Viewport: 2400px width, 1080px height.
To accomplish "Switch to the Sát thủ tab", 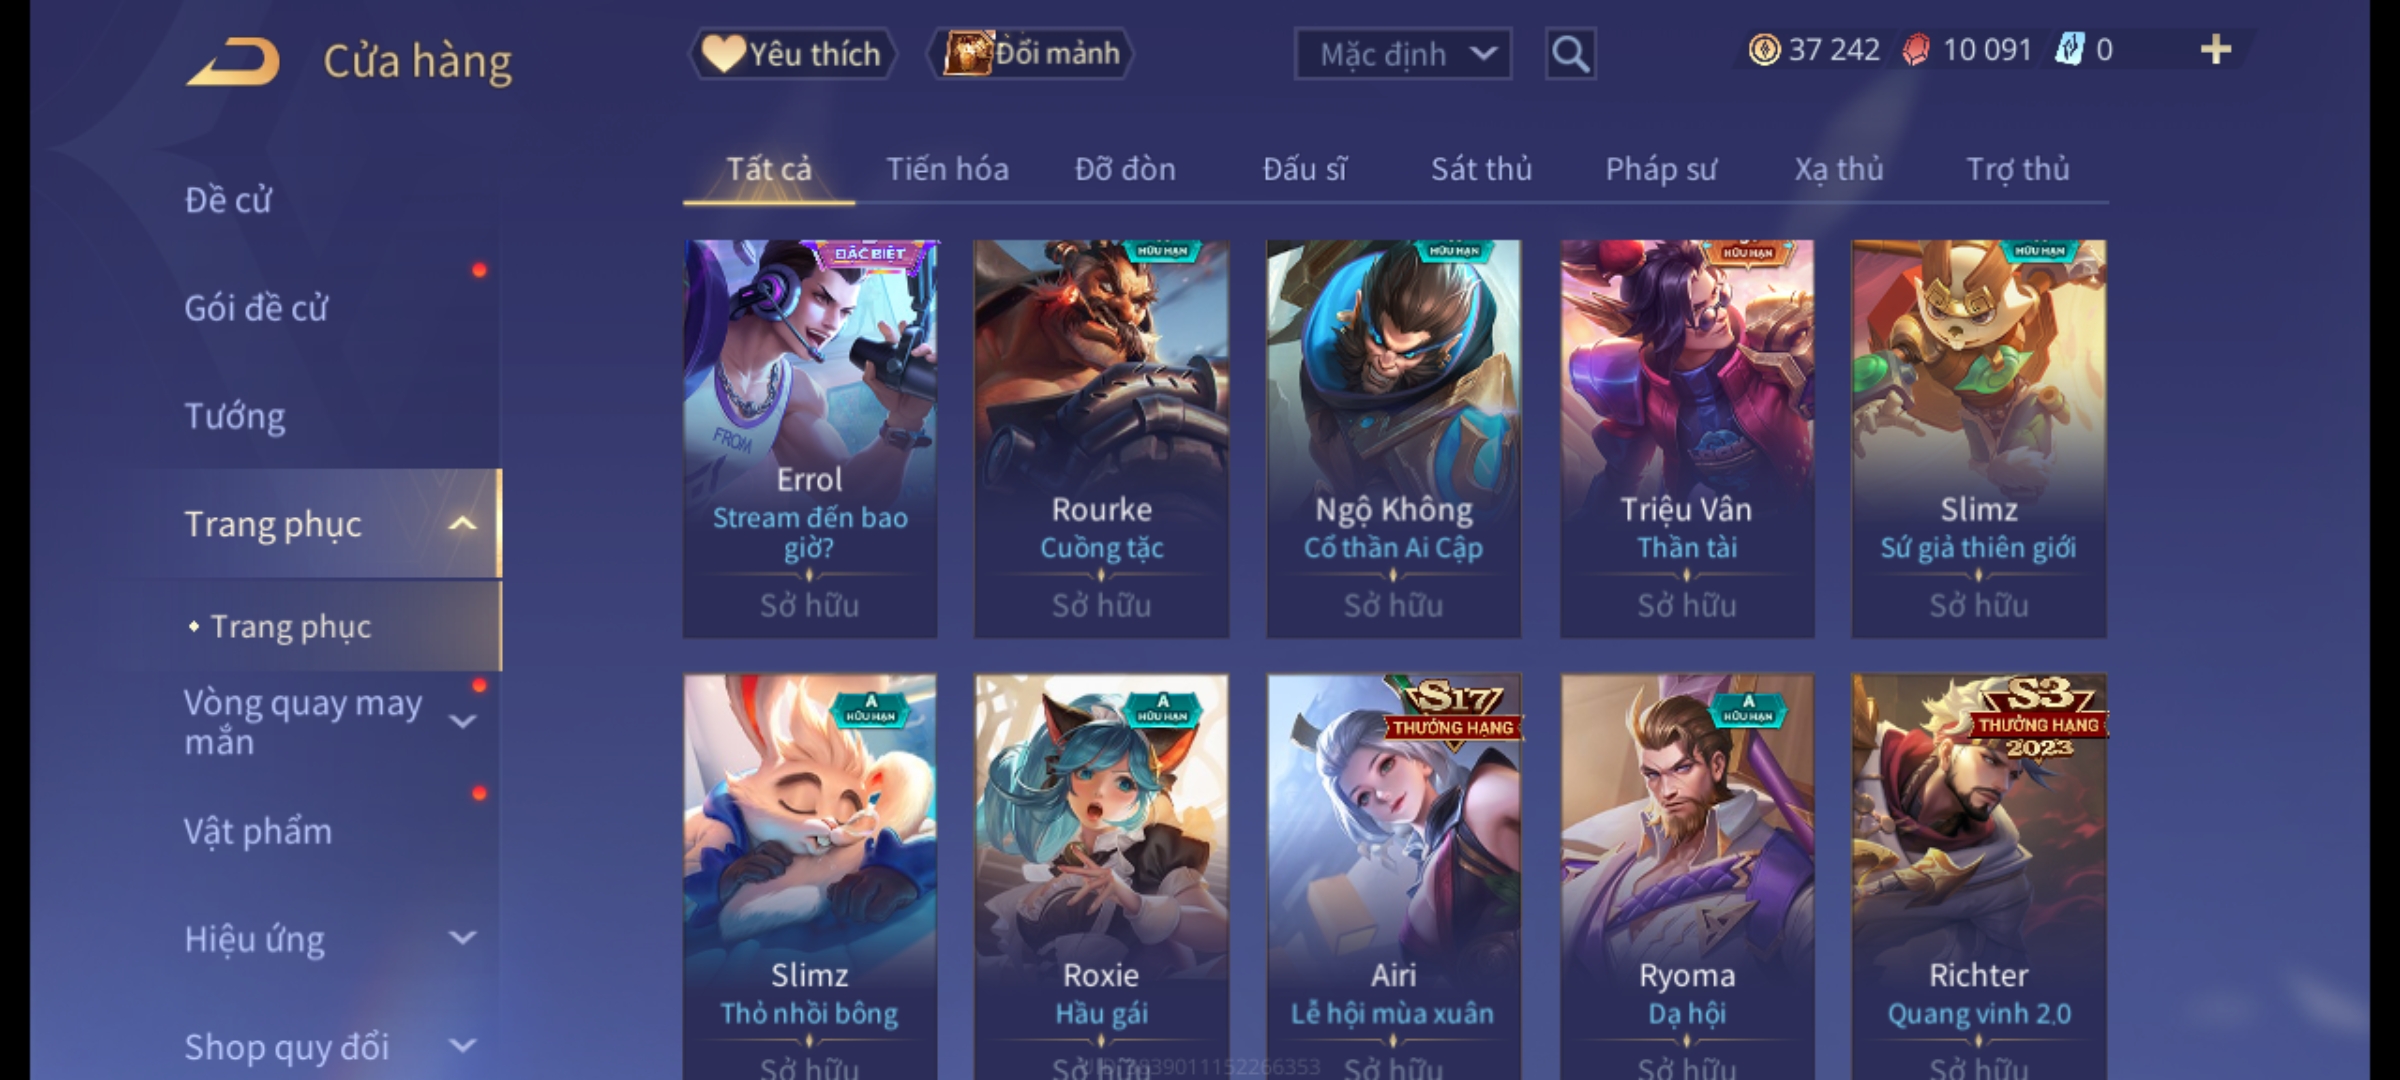I will (1481, 169).
